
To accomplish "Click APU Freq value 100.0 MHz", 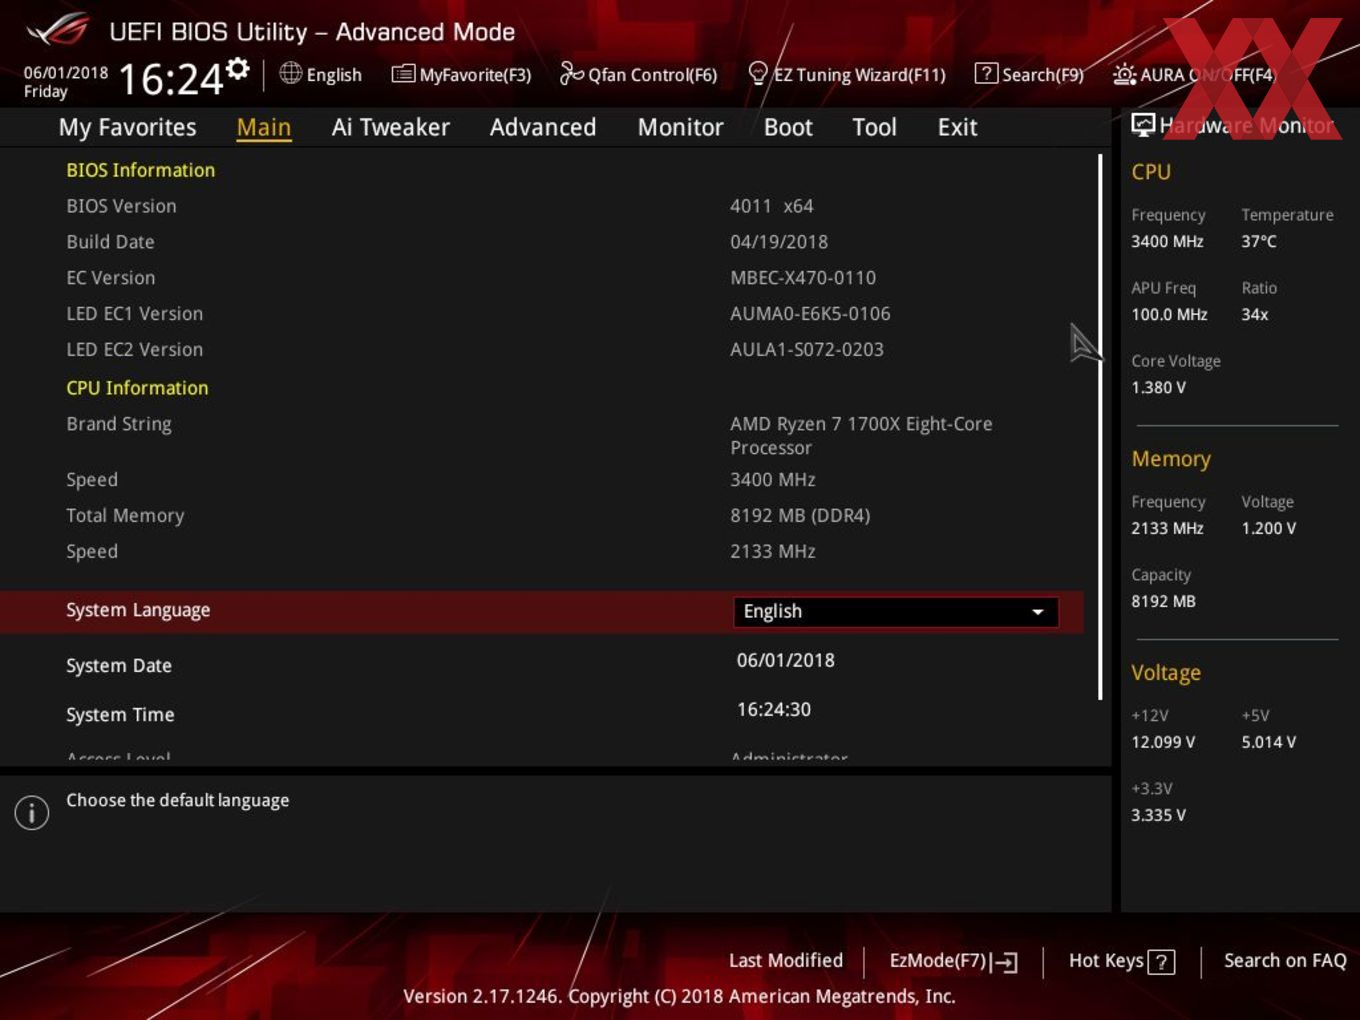I will (x=1169, y=314).
